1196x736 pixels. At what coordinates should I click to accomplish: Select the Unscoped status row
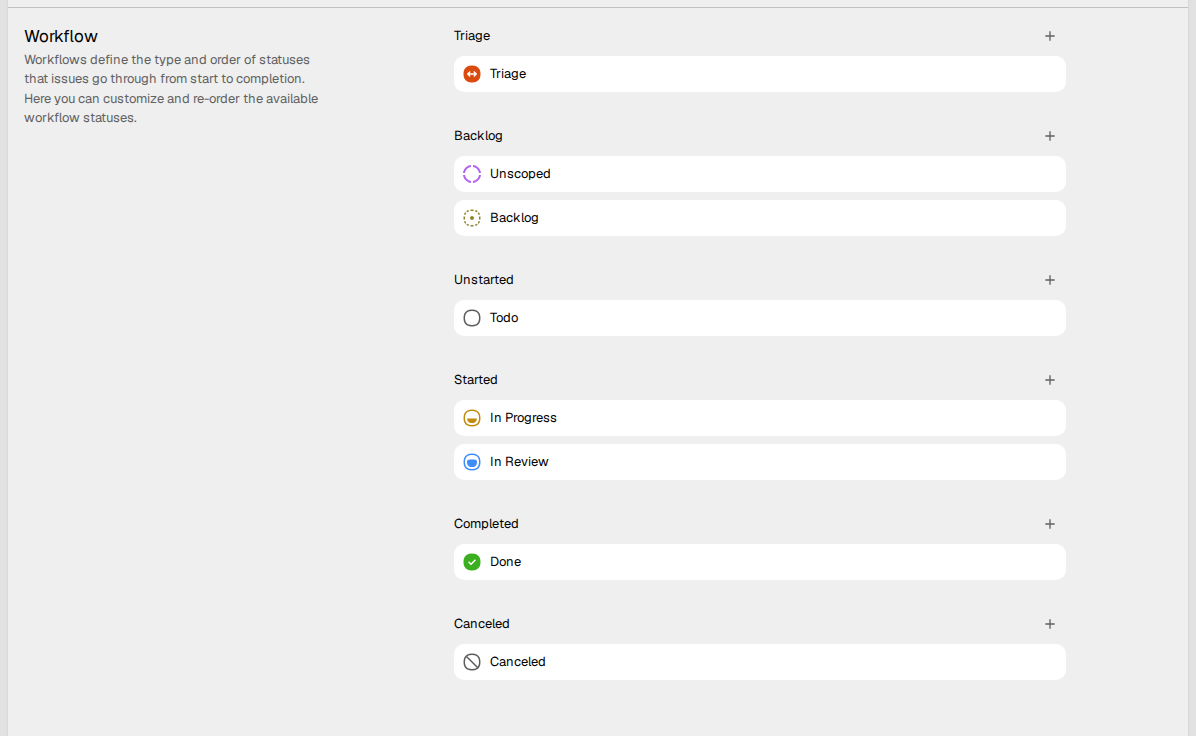(x=760, y=174)
